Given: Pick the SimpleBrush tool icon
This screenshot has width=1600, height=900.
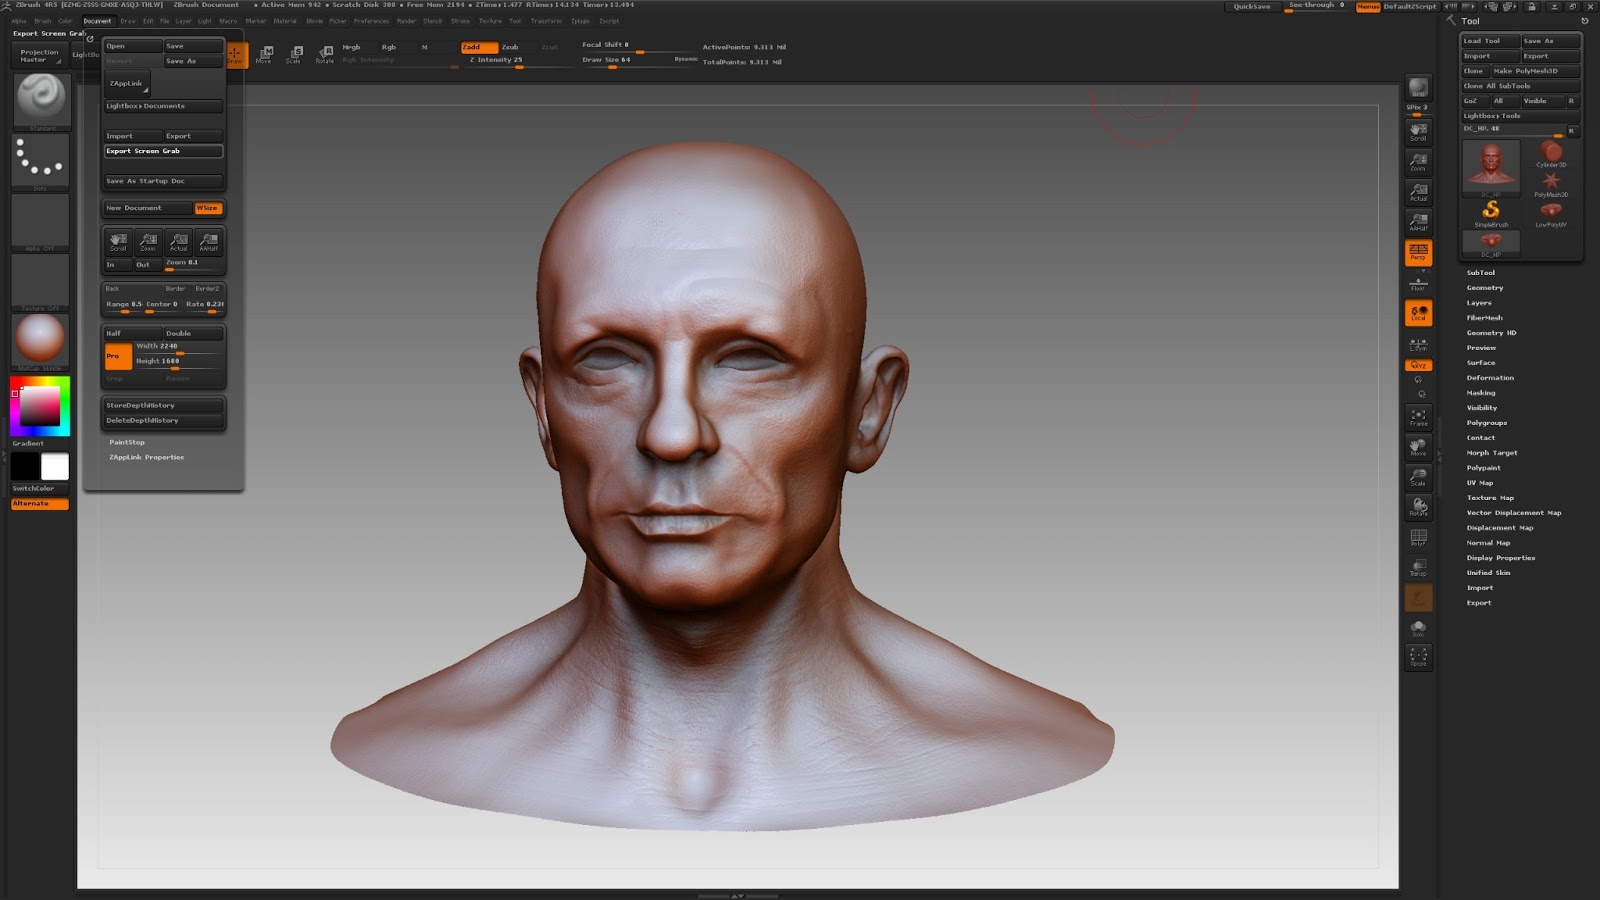Looking at the screenshot, I should 1490,212.
